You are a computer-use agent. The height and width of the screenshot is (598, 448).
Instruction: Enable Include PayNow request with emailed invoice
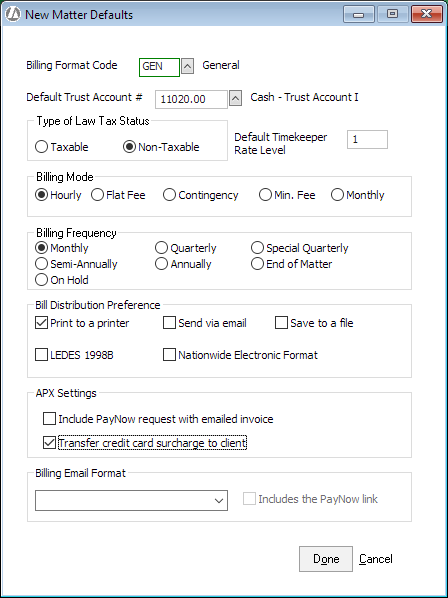(49, 419)
